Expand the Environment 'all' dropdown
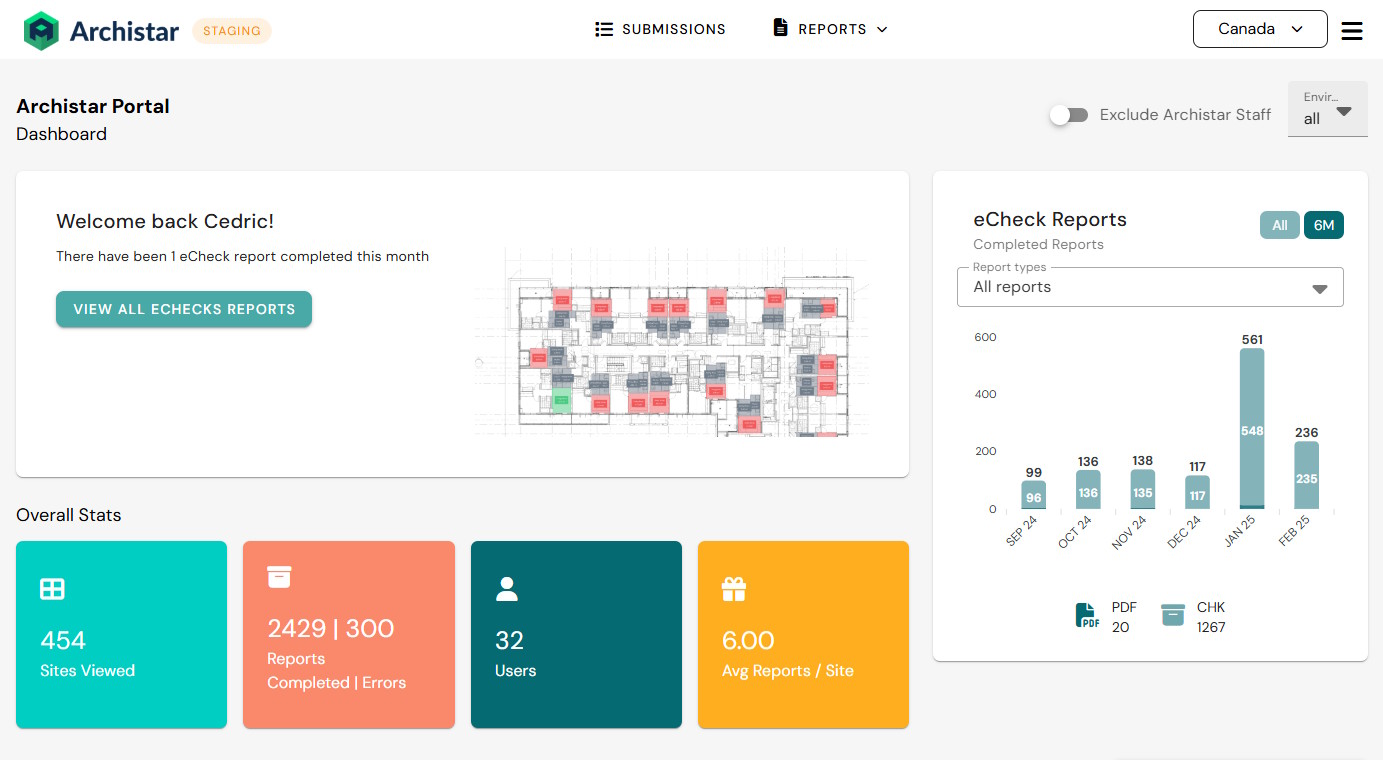 [x=1328, y=109]
